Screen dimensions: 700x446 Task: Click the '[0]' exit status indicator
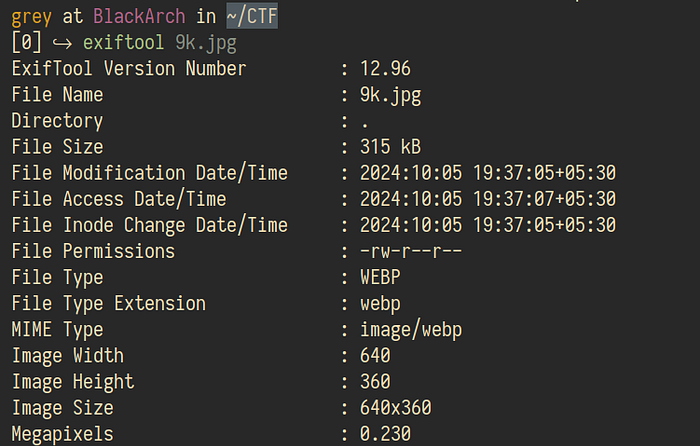(26, 42)
